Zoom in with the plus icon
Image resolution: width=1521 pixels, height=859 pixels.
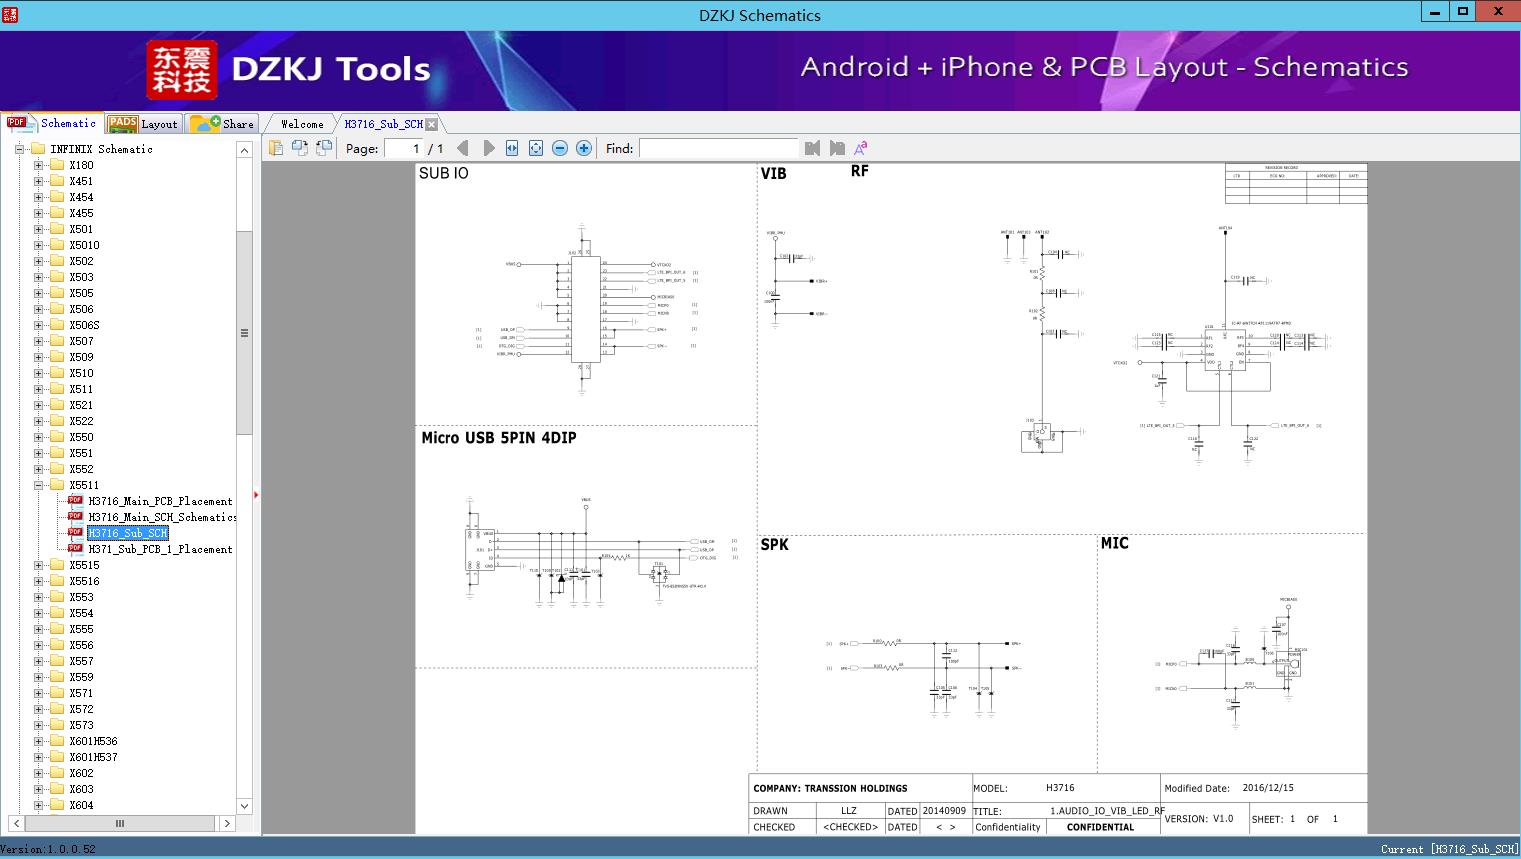point(584,148)
